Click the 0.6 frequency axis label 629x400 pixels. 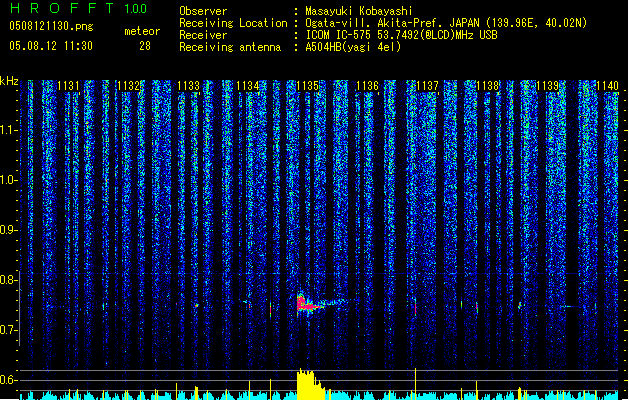pos(9,380)
